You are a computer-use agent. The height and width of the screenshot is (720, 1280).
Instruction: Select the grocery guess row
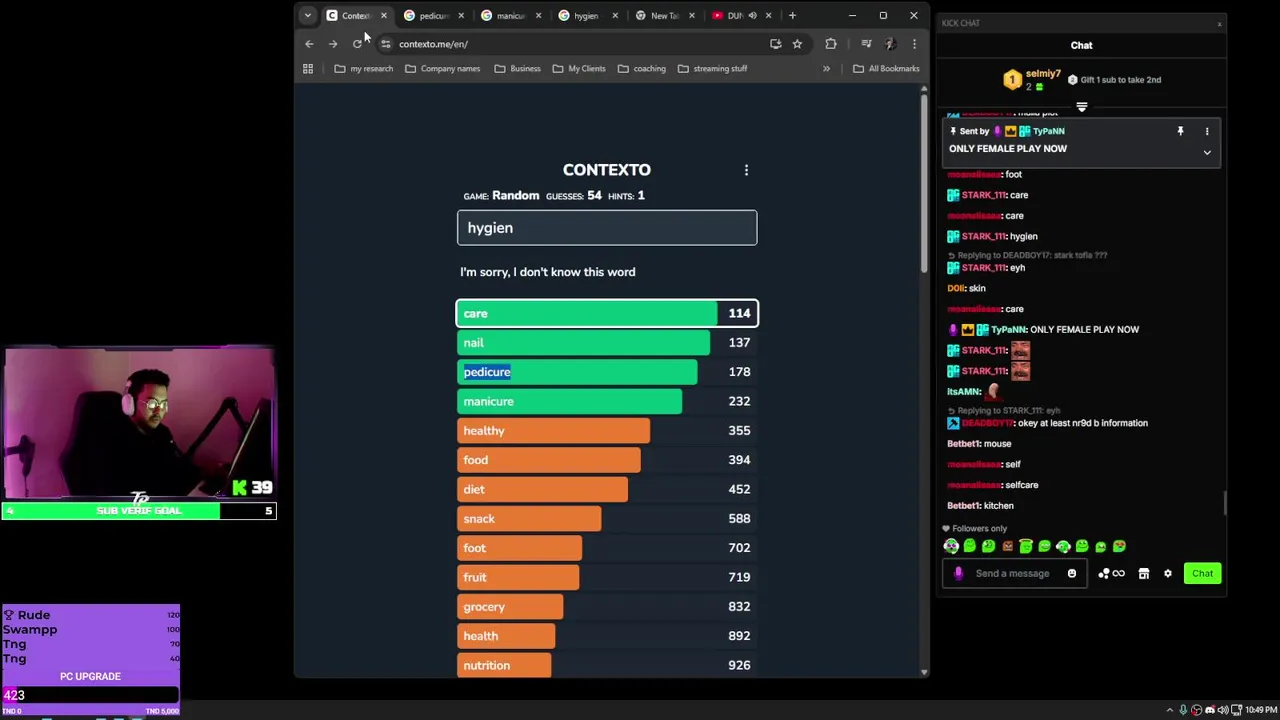point(607,607)
